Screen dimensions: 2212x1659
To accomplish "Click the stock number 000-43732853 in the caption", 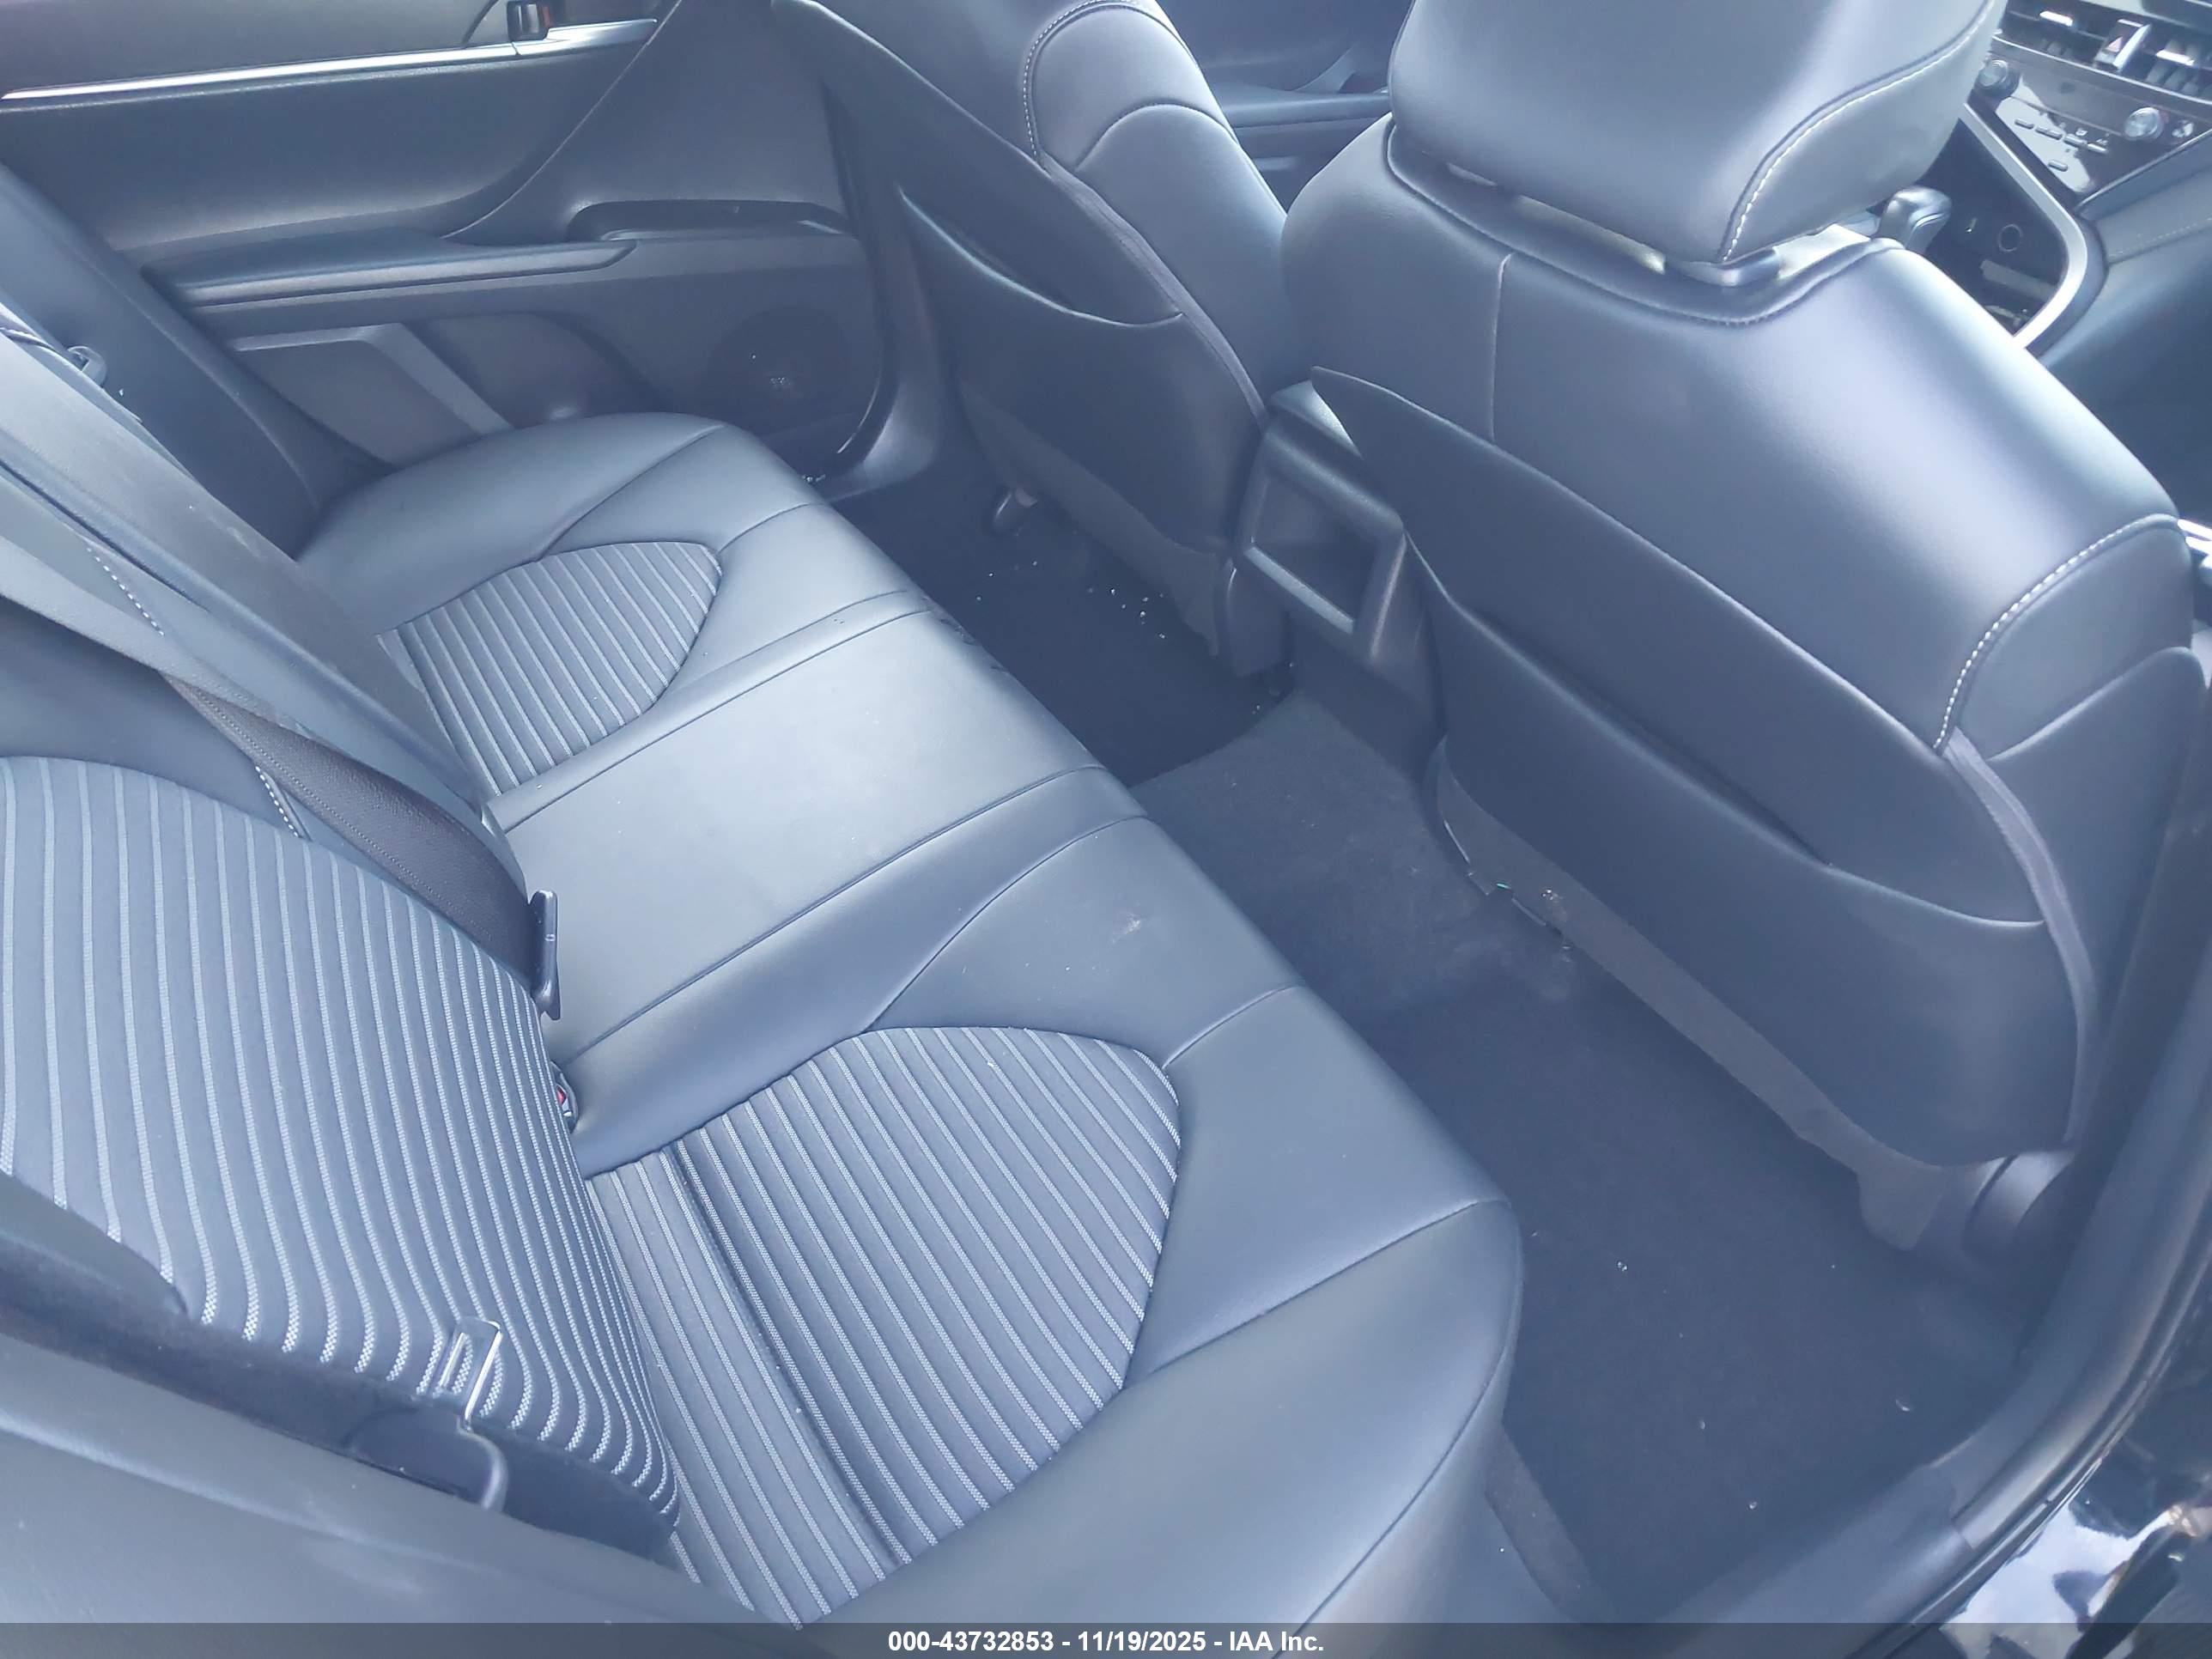I will click(x=970, y=1642).
